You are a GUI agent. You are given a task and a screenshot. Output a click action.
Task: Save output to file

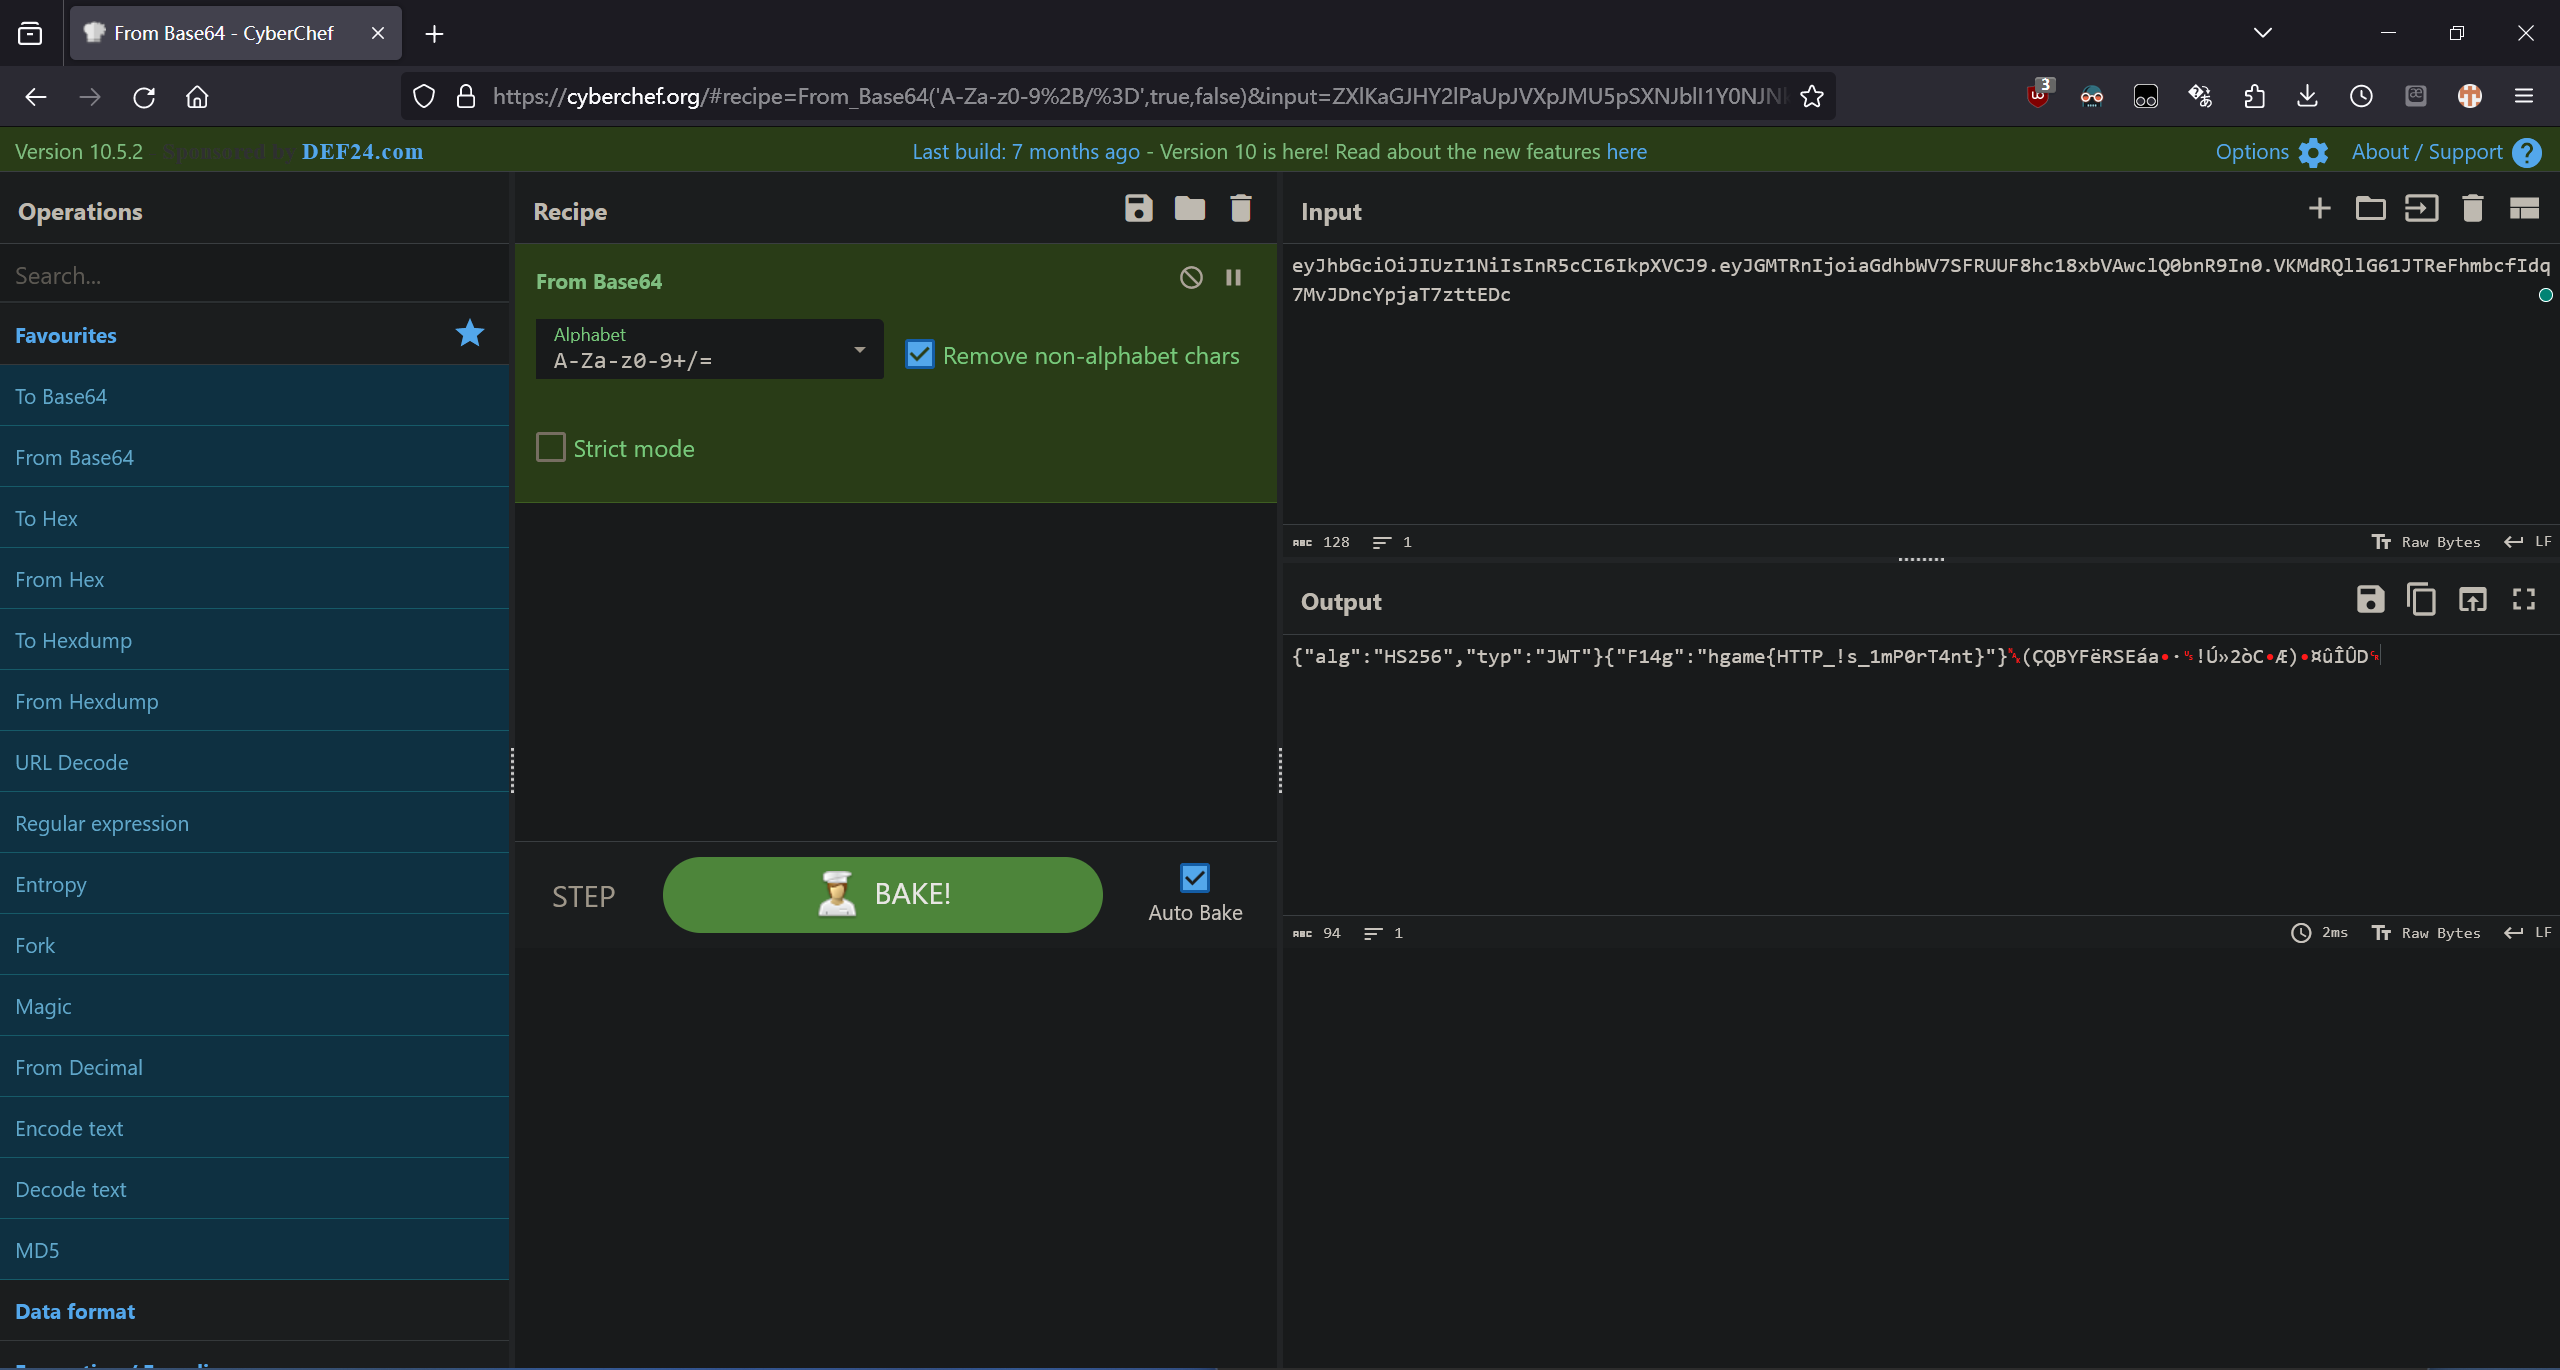click(x=2370, y=599)
